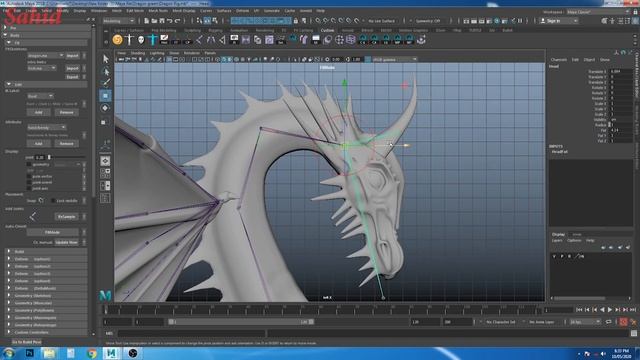This screenshot has height=360, width=640.
Task: Open the FitSkeletons file dropdown
Action: [x=46, y=56]
